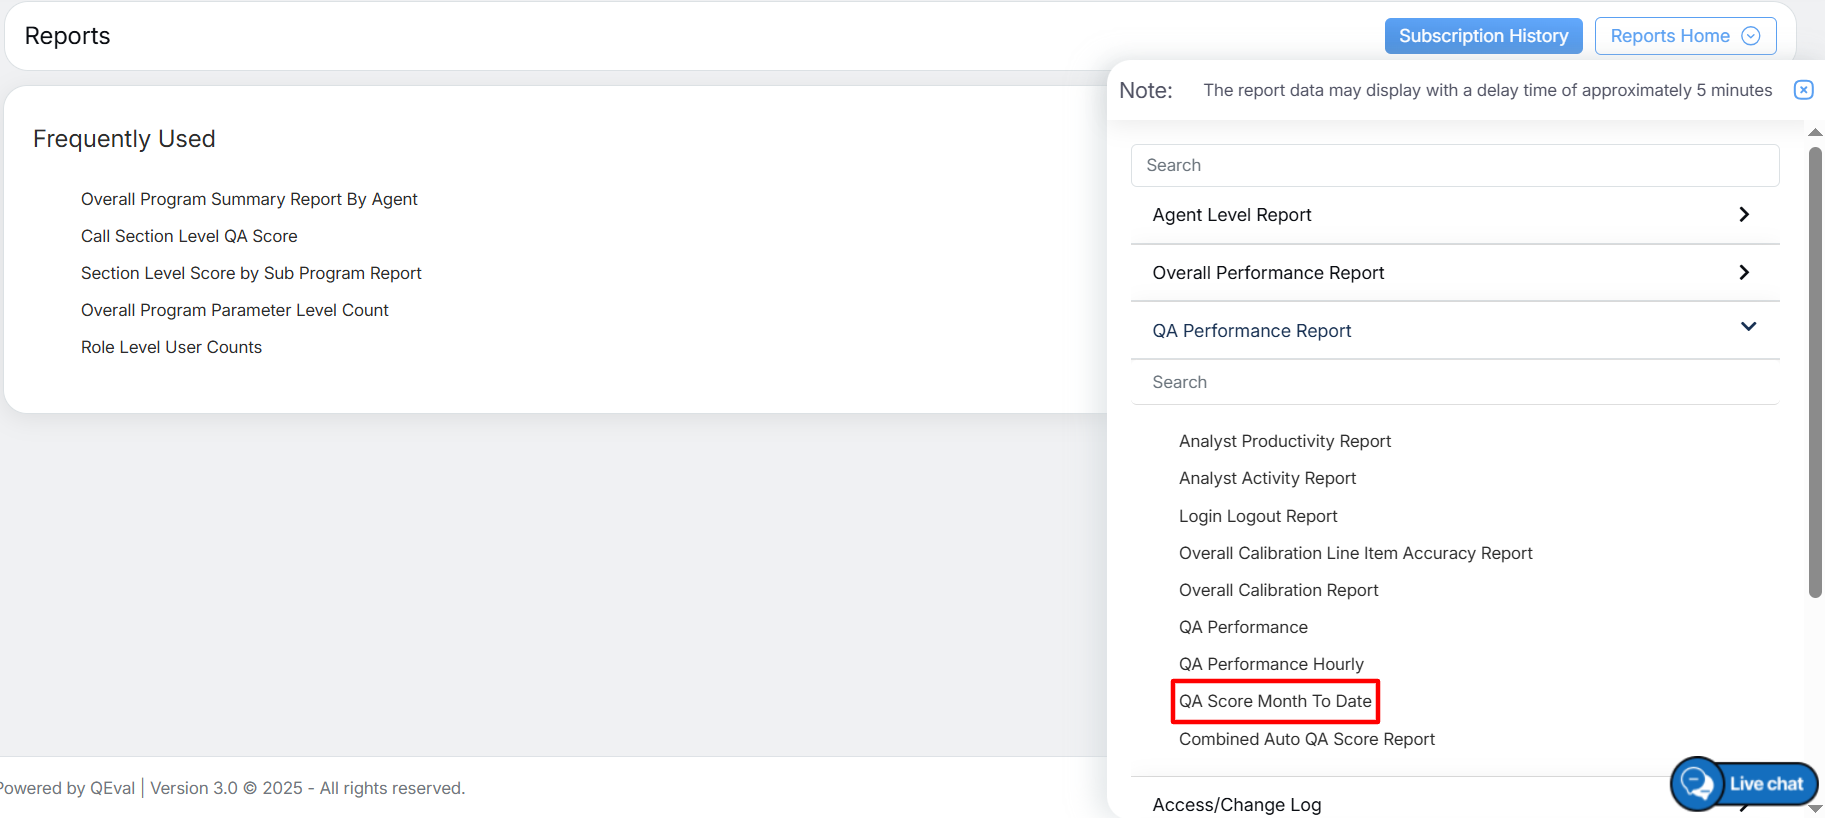
Task: Open the QA Performance Hourly report
Action: pos(1270,664)
